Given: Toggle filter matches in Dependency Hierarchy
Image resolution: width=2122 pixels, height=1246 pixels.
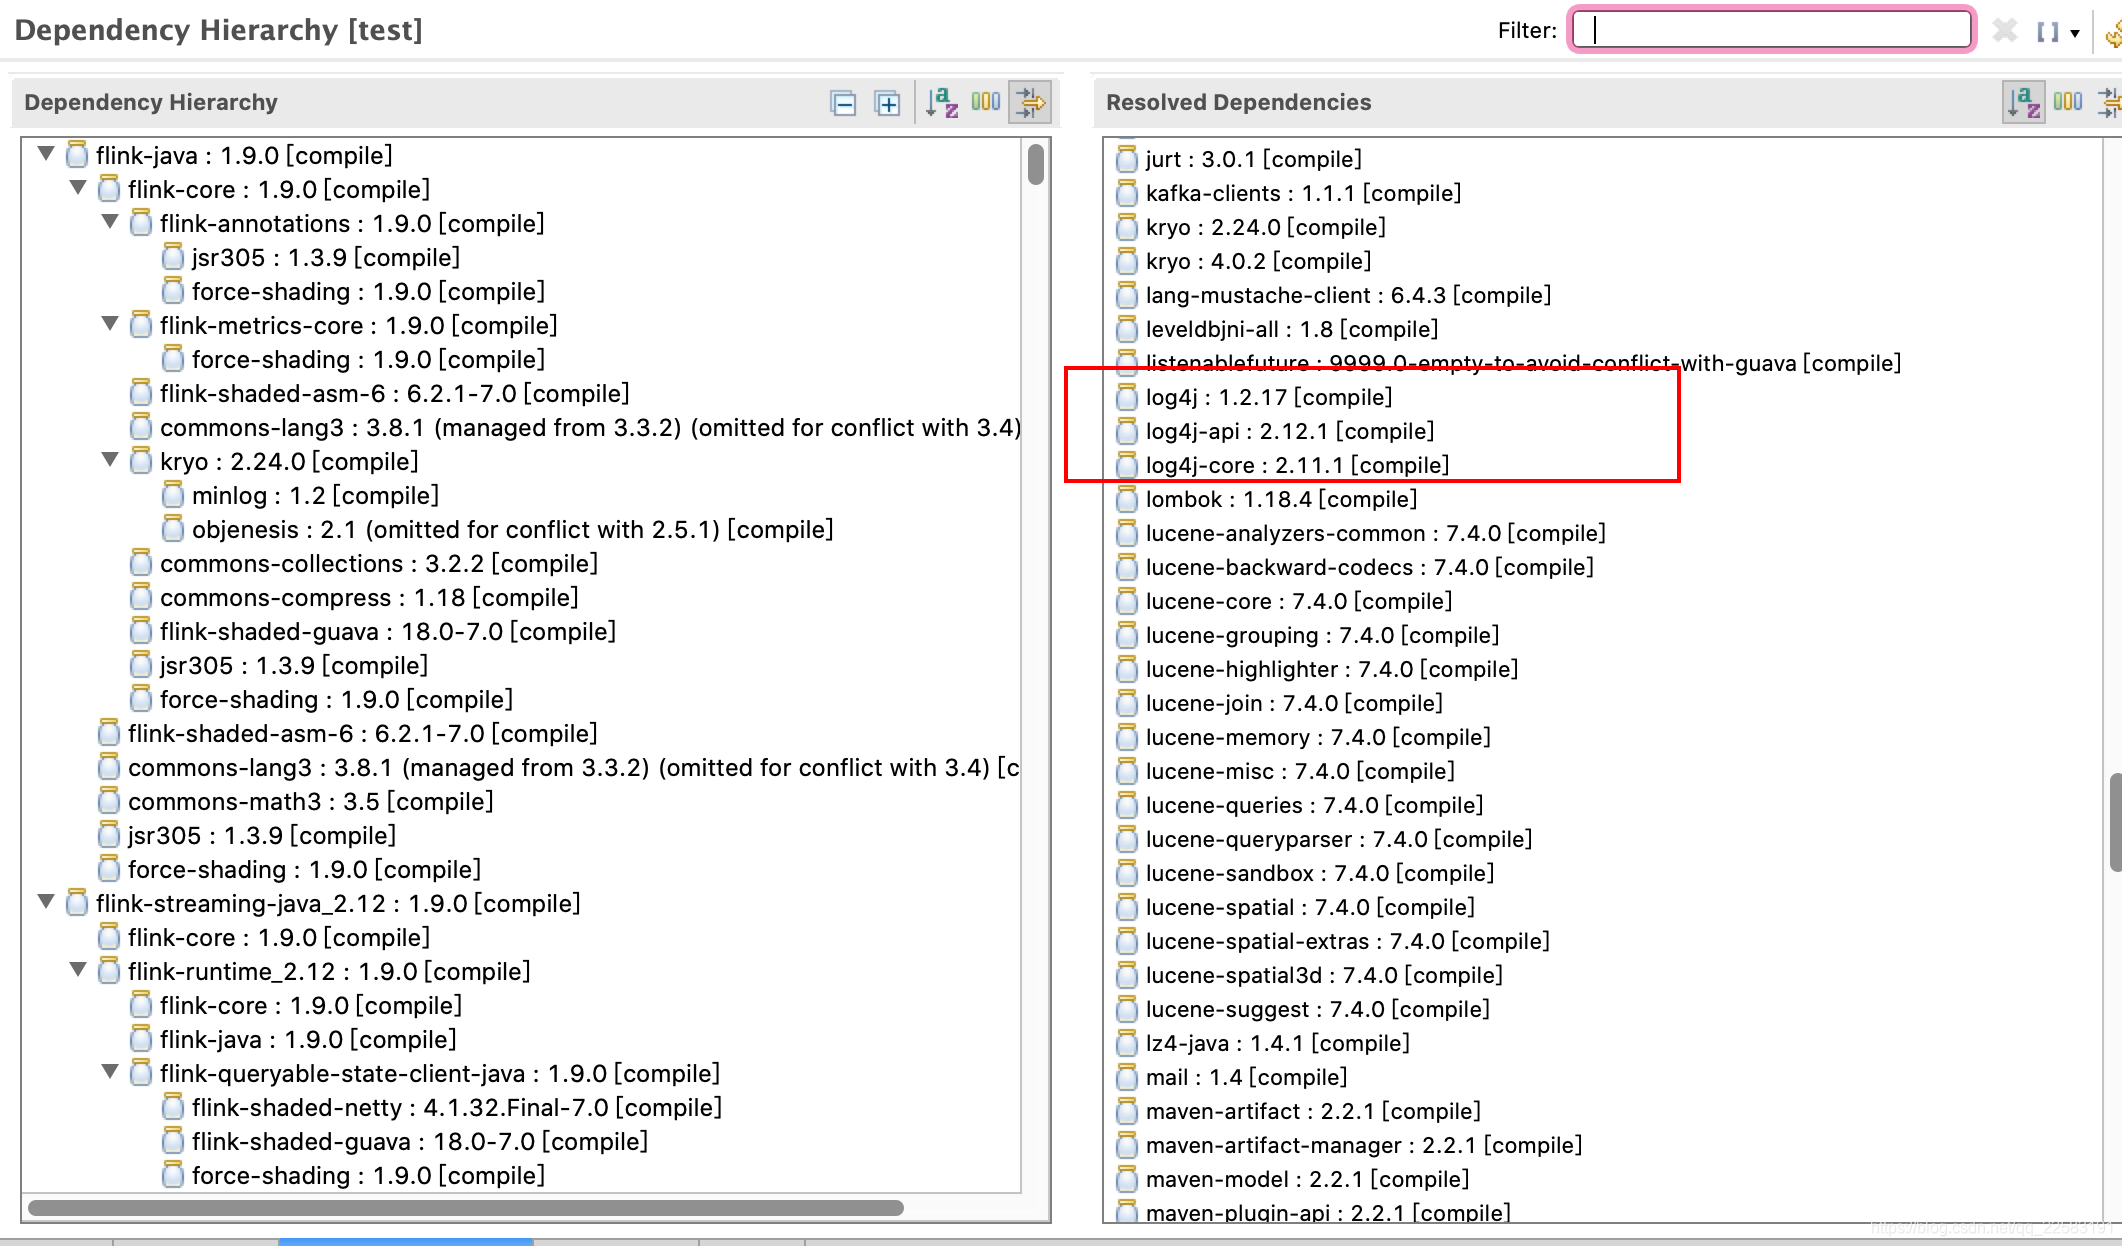Looking at the screenshot, I should (x=1030, y=102).
